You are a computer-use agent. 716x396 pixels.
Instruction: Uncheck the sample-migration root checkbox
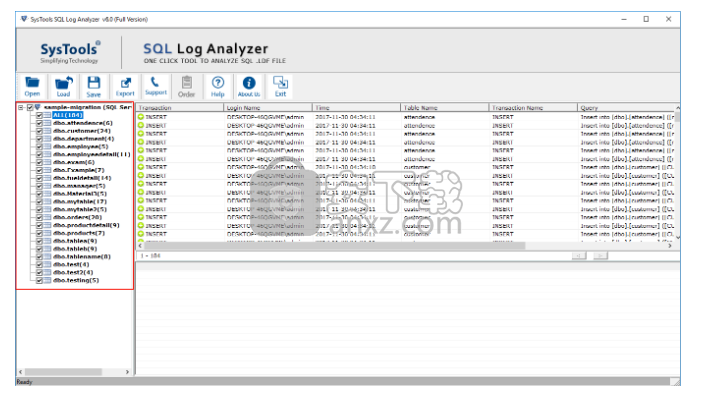(x=30, y=107)
